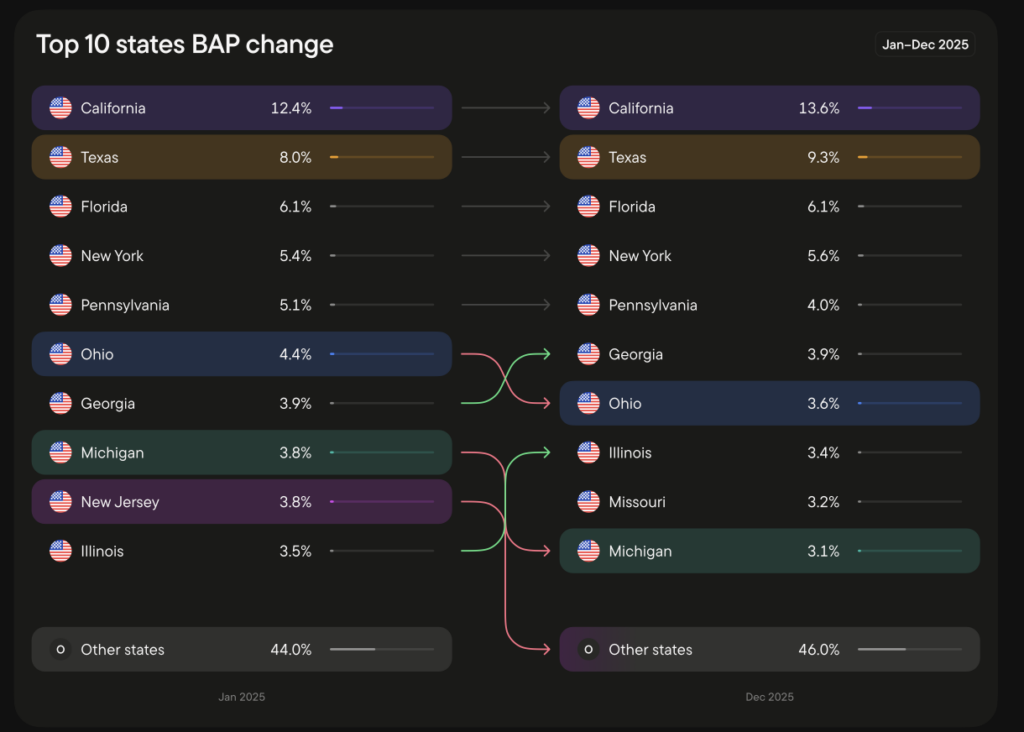Click the California flag icon in Jan 2025 column

pos(61,108)
